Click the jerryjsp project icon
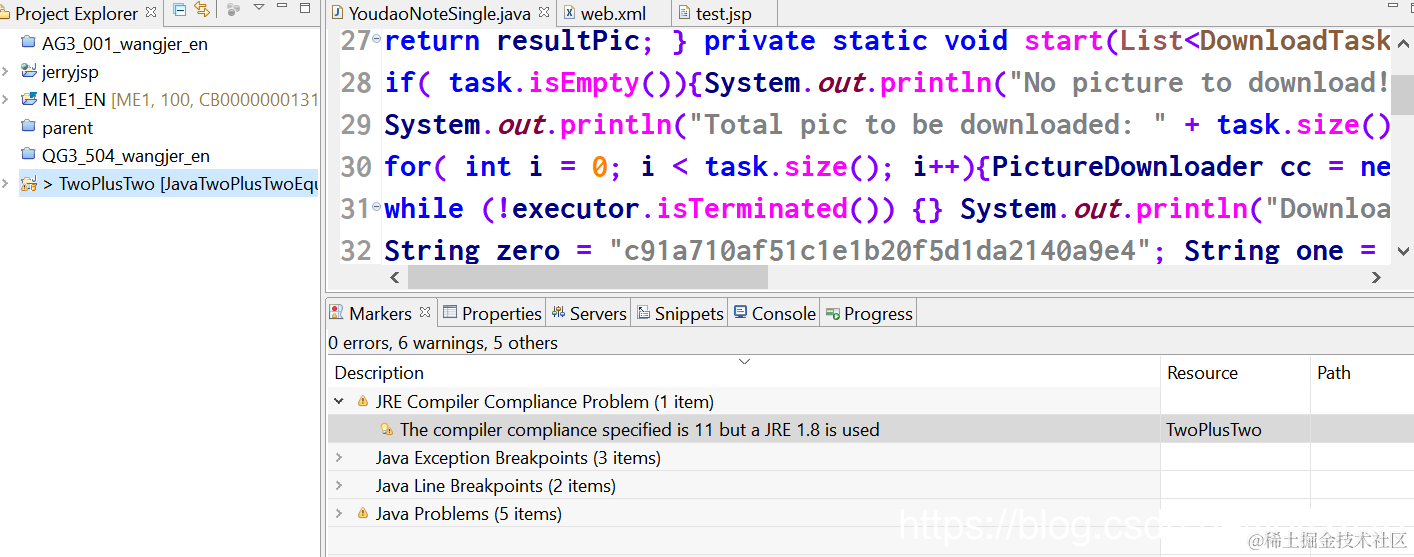Screen dimensions: 1414x557 coord(28,72)
